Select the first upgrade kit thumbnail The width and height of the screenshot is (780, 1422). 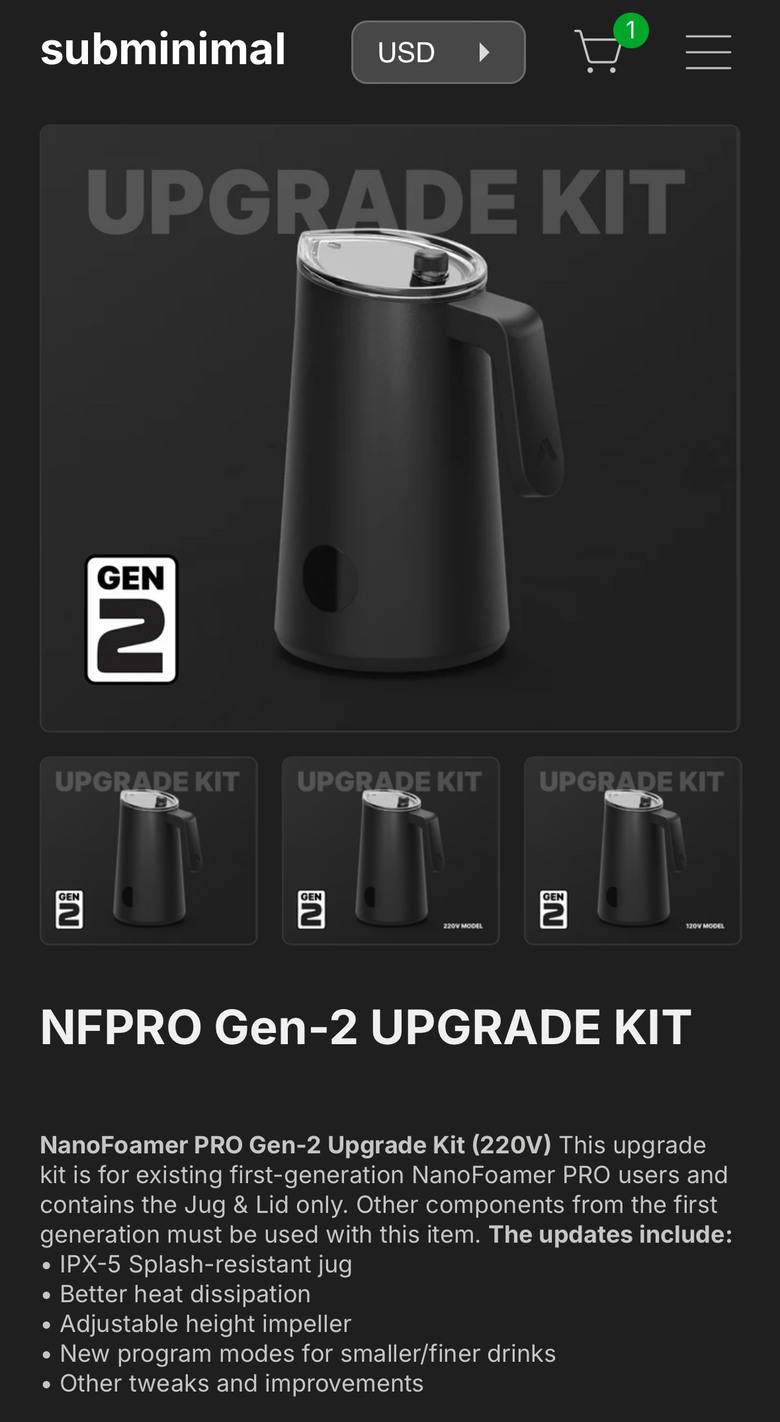[149, 850]
